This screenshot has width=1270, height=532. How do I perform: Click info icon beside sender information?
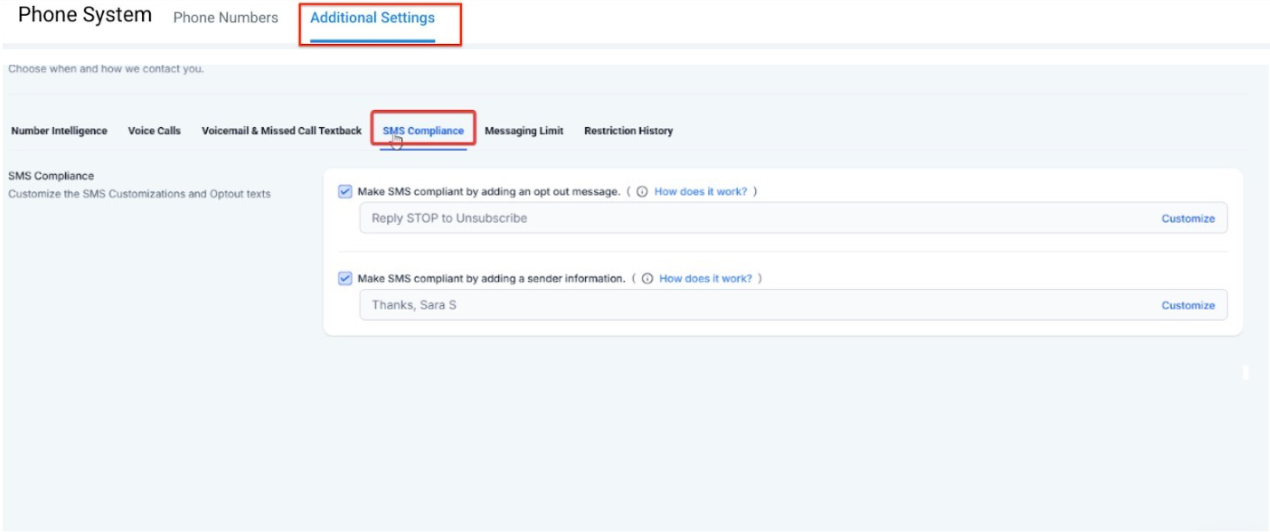click(x=647, y=279)
